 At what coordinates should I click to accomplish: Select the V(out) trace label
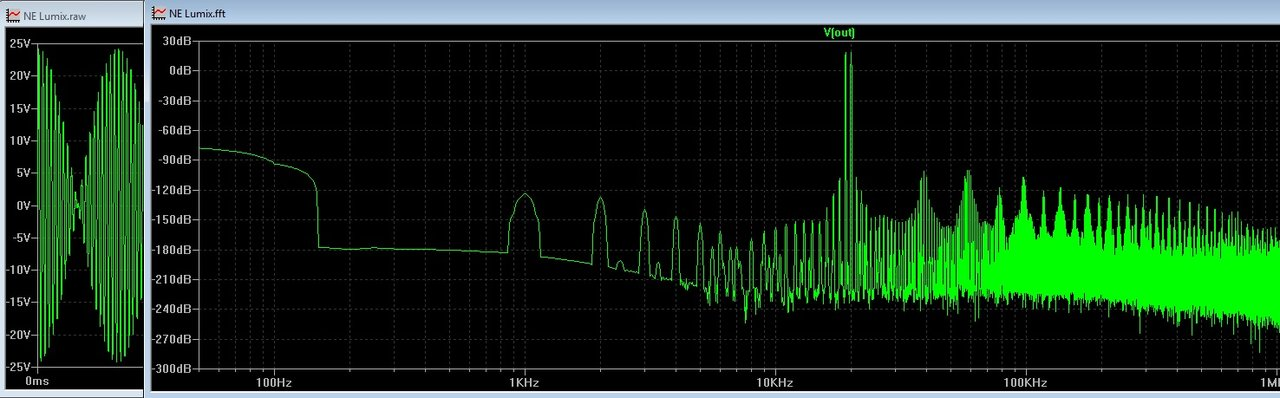click(x=839, y=32)
